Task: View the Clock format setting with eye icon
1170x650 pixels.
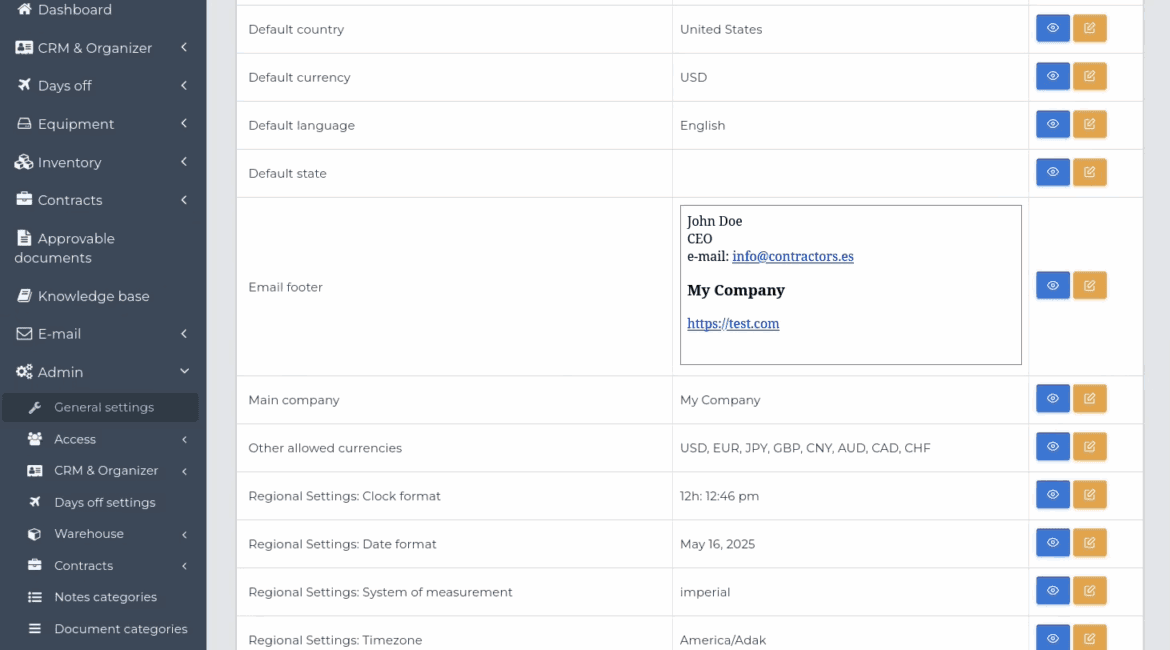Action: click(x=1052, y=495)
